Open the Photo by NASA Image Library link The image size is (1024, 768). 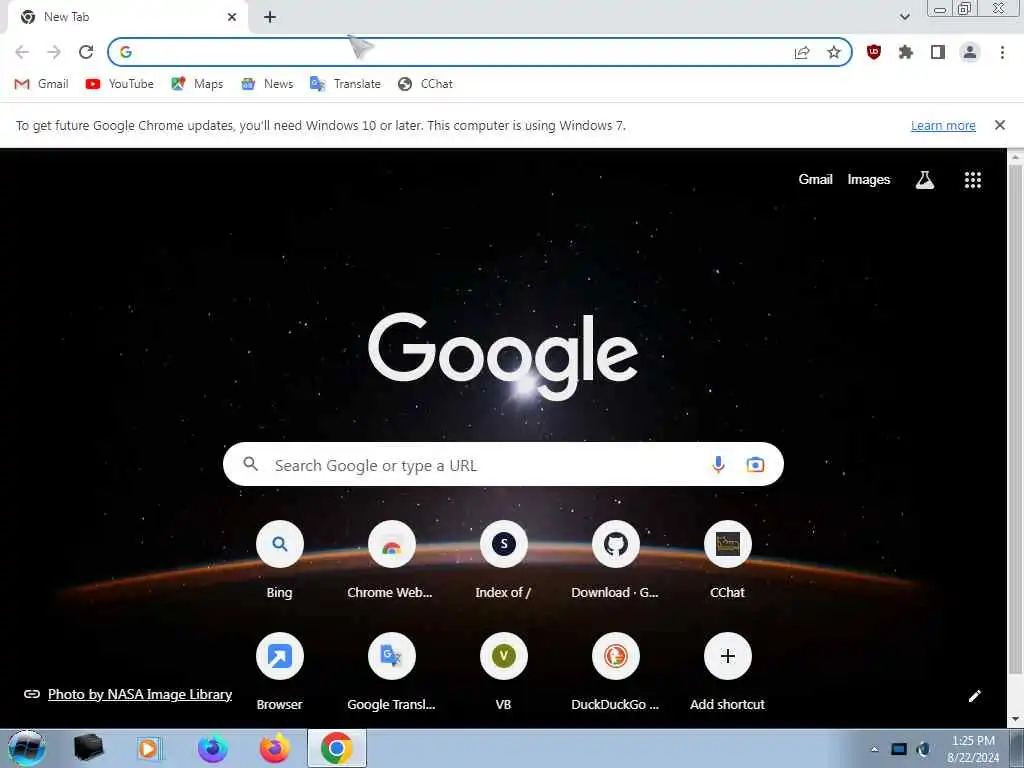[x=140, y=694]
